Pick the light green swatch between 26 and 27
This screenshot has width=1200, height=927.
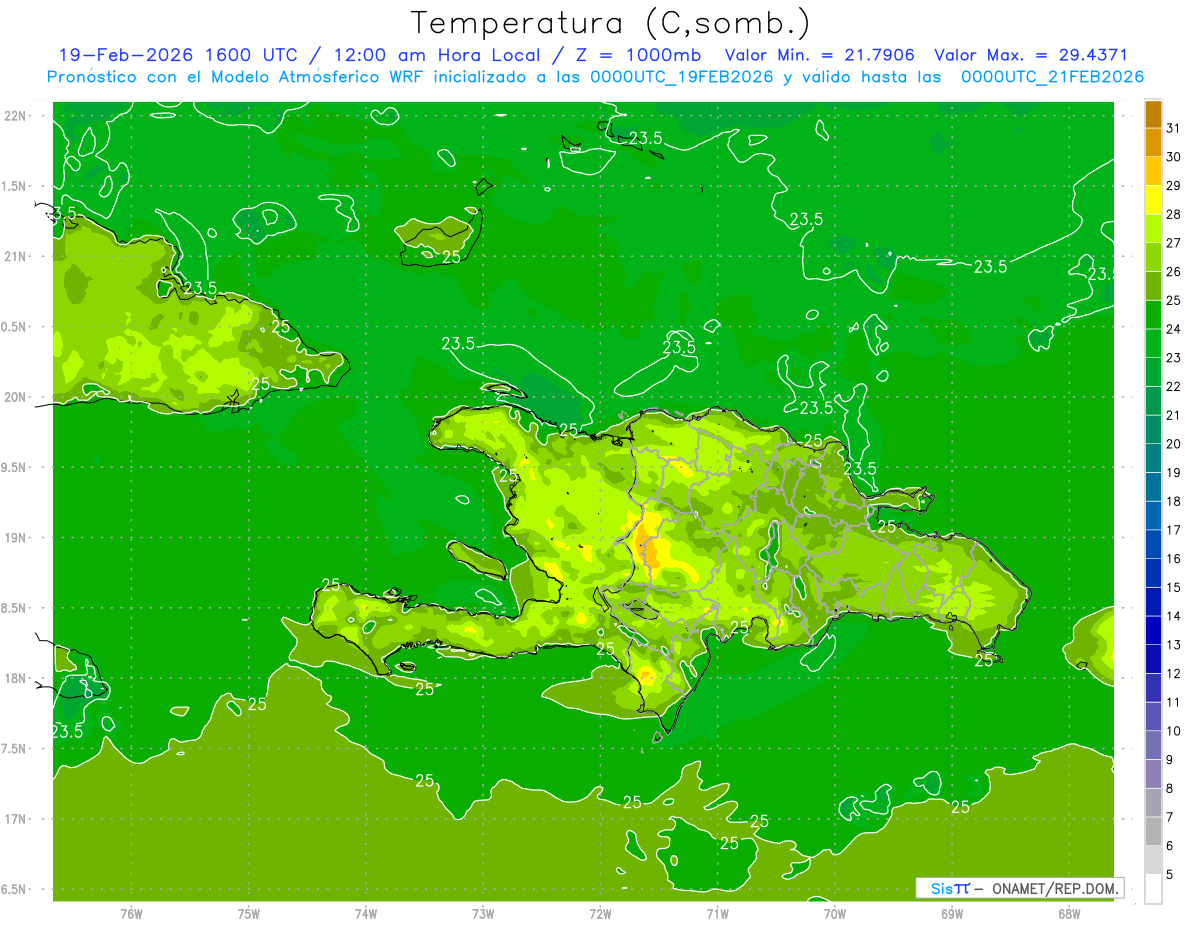[x=1153, y=257]
